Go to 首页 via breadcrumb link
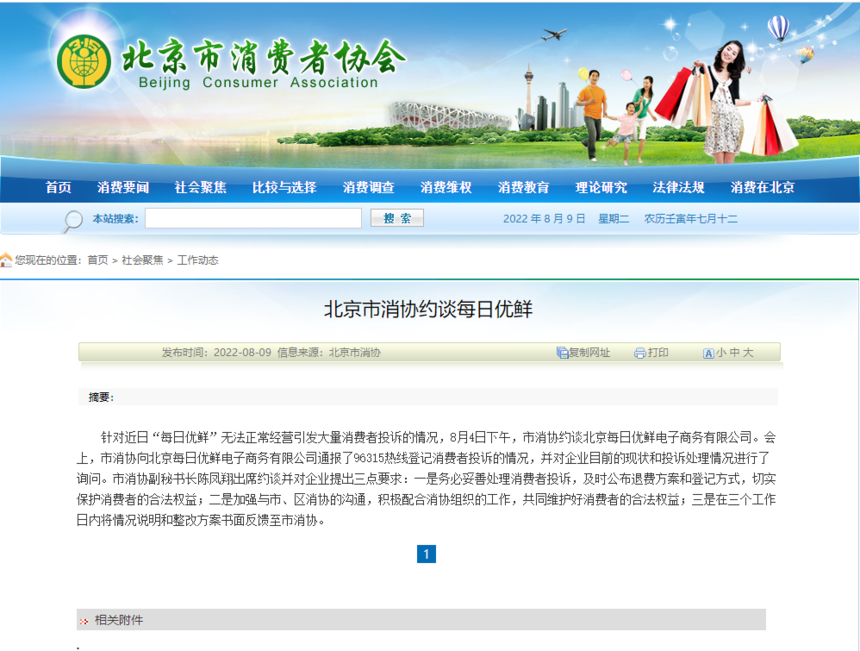This screenshot has width=860, height=651. tap(98, 260)
